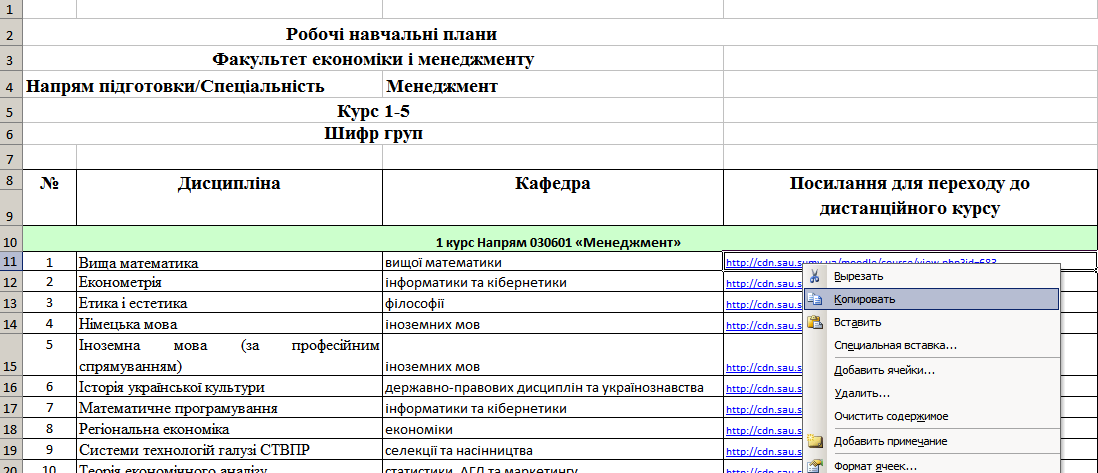This screenshot has height=473, width=1098.
Task: Open the course link in Німецька мова row
Action: (764, 326)
